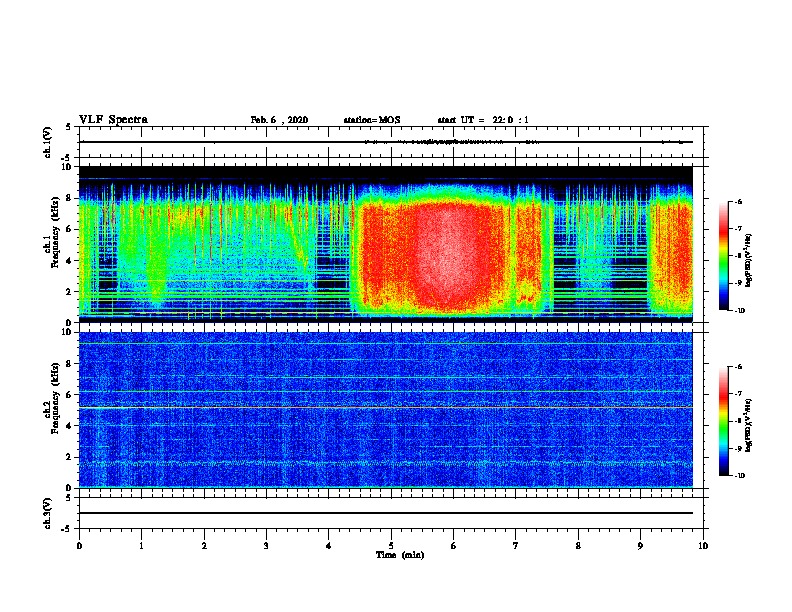792x612 pixels.
Task: Click the "6" kHz tick of ch.2 panel
Action: click(70, 395)
